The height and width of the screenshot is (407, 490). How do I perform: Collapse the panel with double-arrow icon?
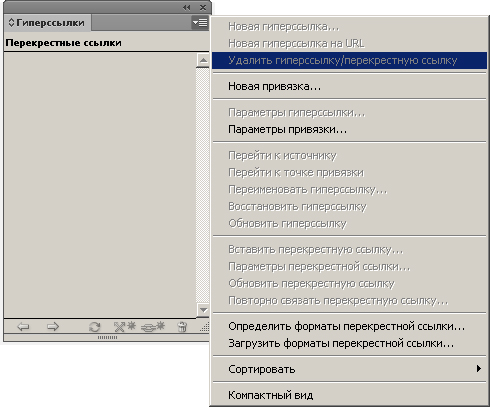187,7
